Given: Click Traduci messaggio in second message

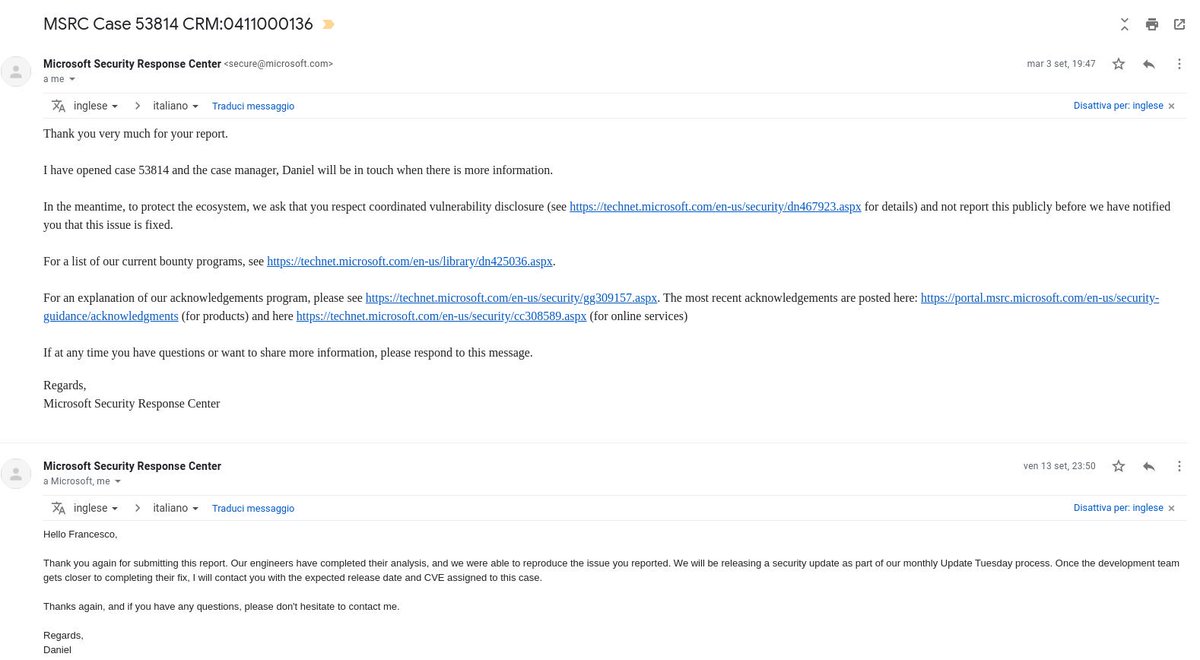Looking at the screenshot, I should point(253,508).
